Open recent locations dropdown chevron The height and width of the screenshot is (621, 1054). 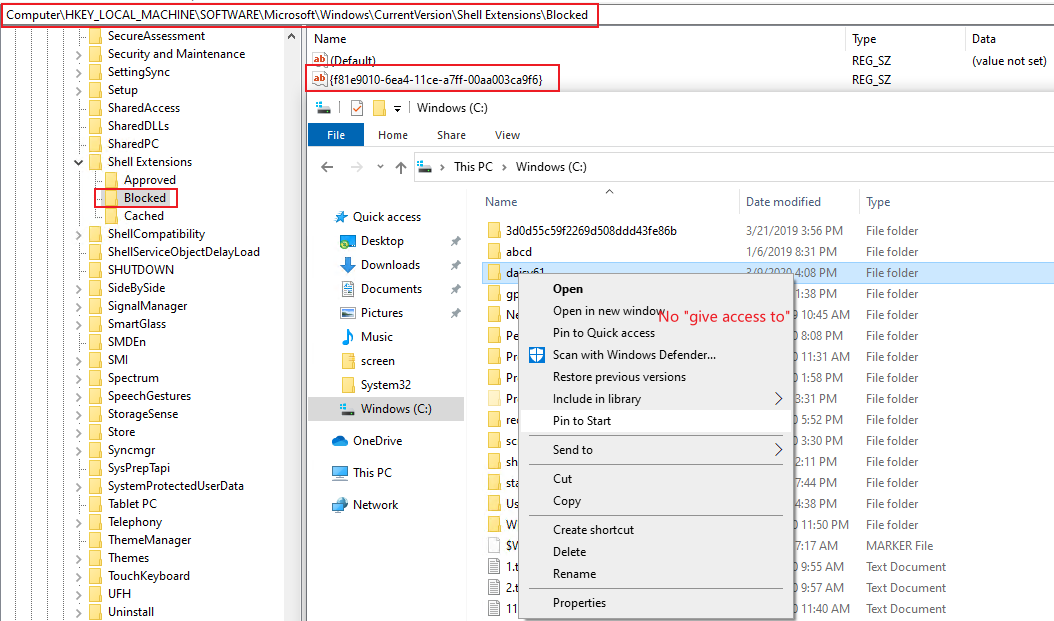pos(380,167)
